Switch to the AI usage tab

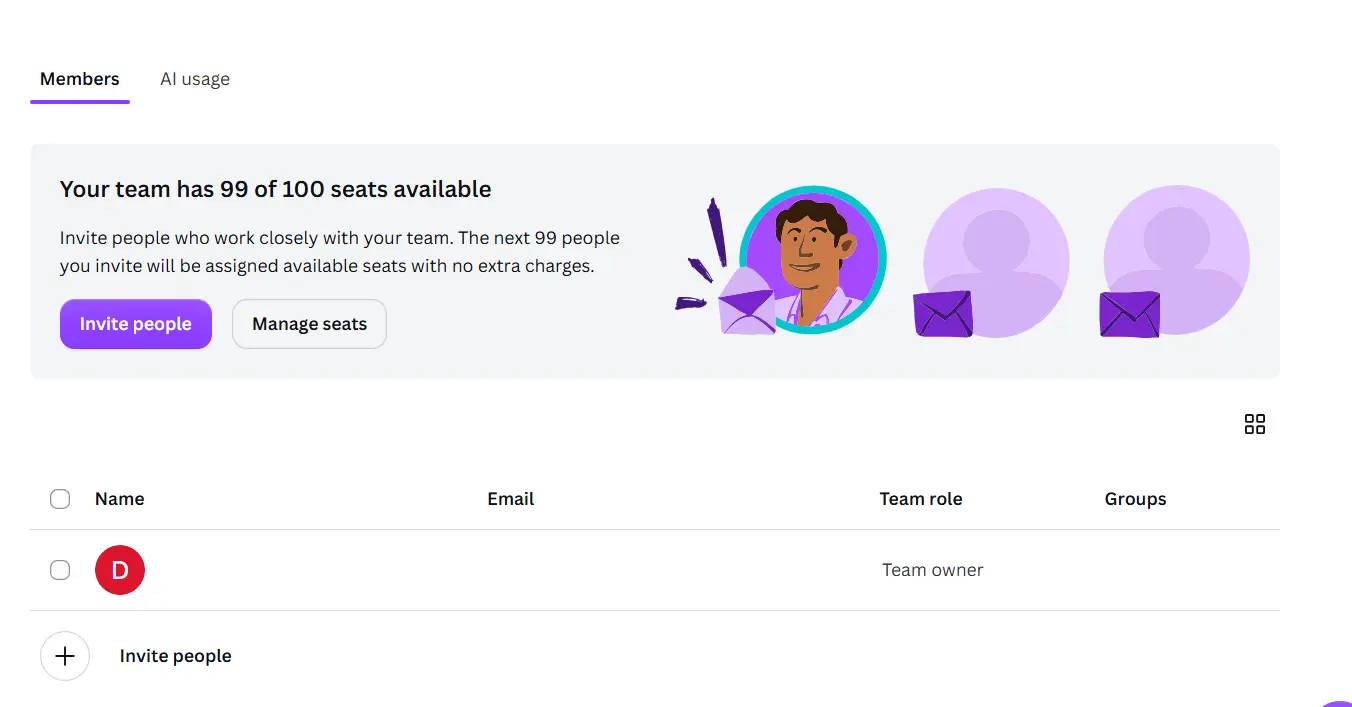pyautogui.click(x=195, y=79)
